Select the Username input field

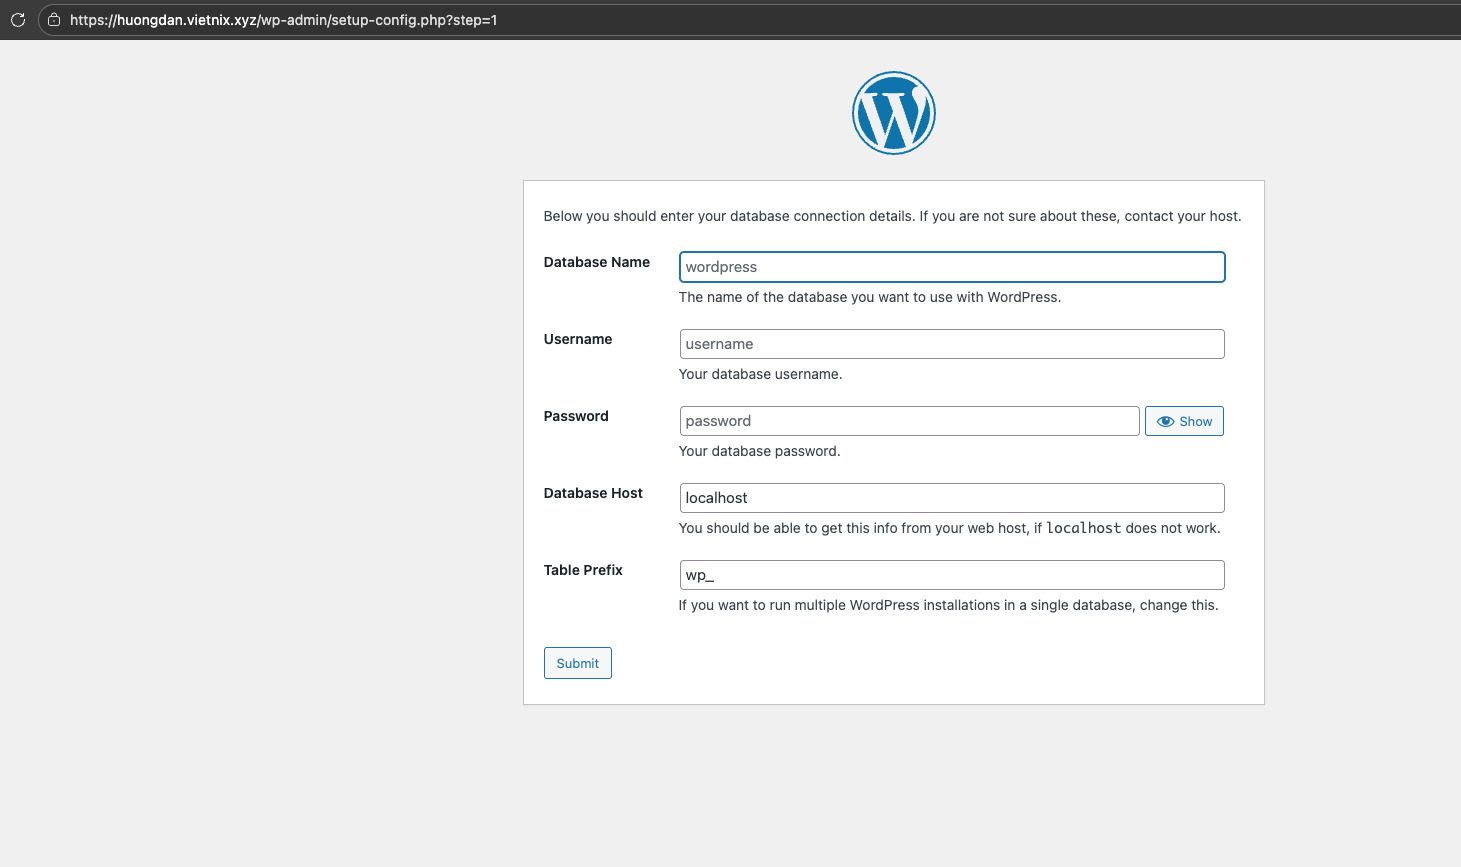(x=951, y=344)
